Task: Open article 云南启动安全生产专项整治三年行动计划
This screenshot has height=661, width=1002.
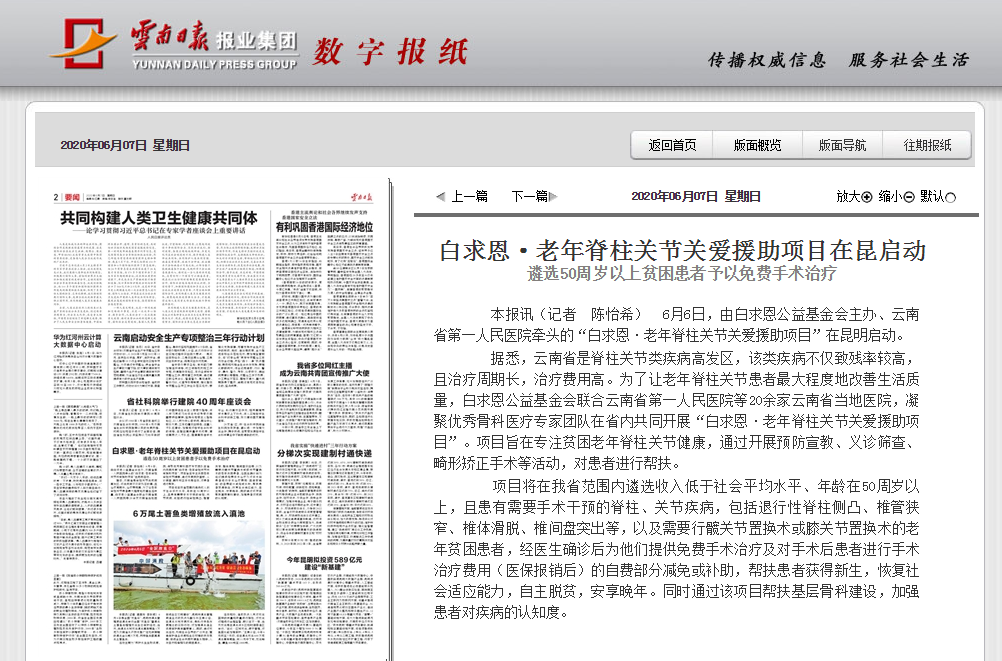Action: (x=189, y=337)
